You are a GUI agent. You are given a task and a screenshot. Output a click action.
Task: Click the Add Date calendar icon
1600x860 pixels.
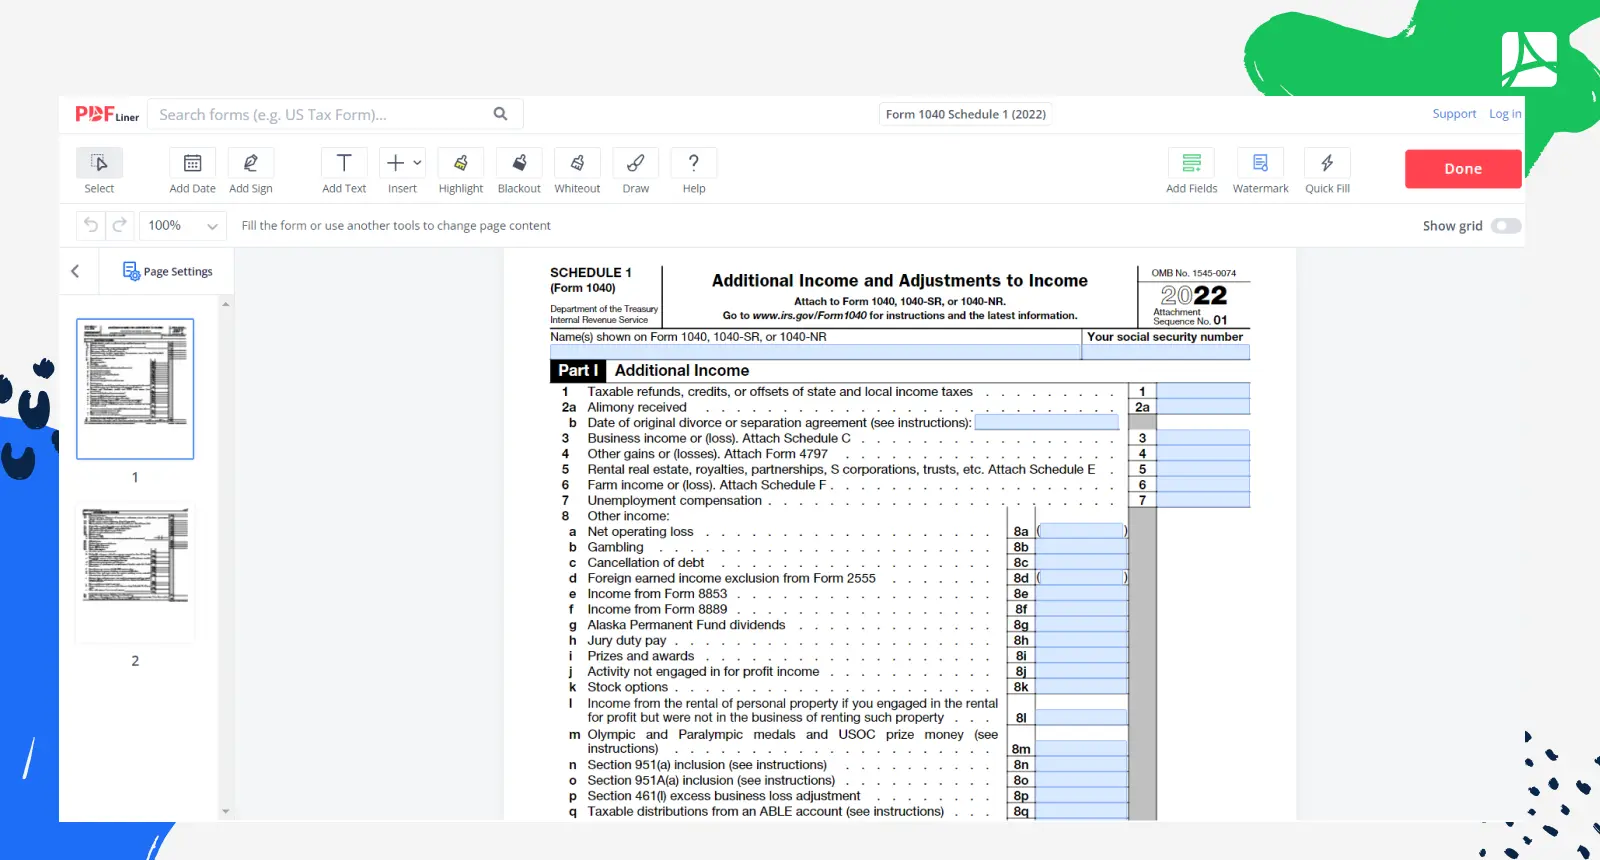(193, 163)
